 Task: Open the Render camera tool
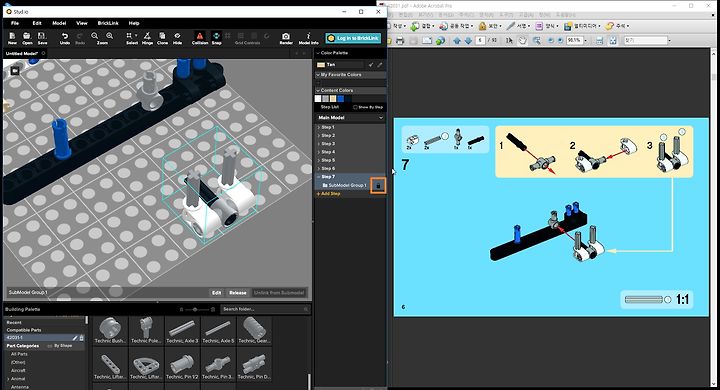286,38
